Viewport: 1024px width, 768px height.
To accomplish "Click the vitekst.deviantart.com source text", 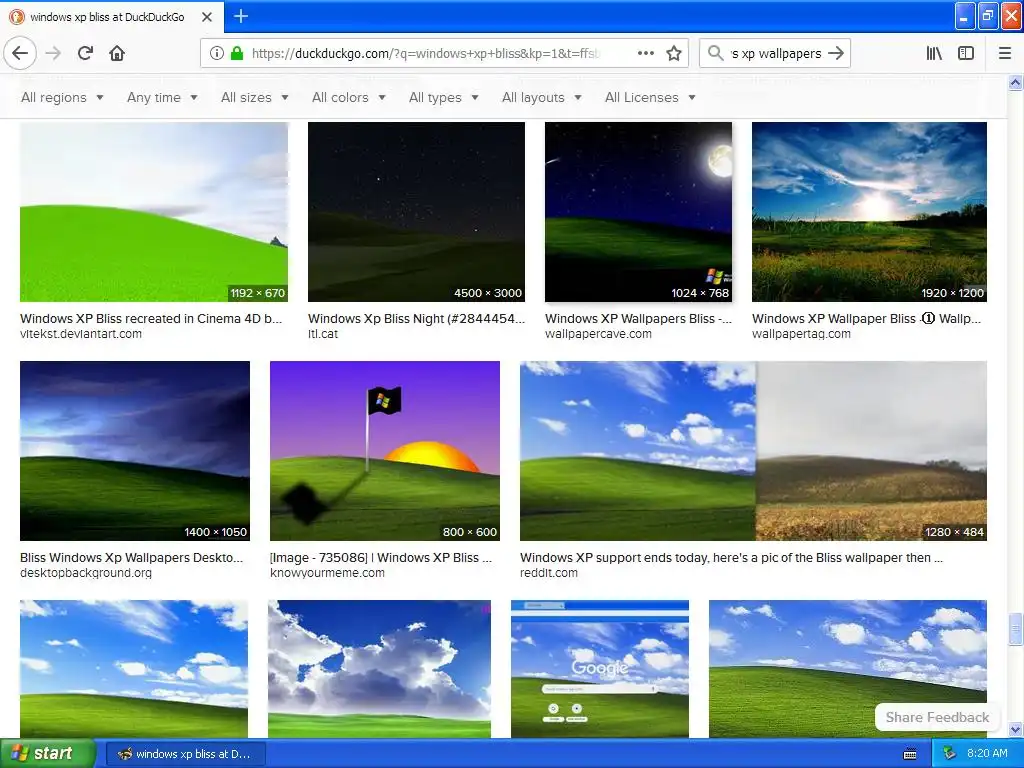I will click(80, 334).
